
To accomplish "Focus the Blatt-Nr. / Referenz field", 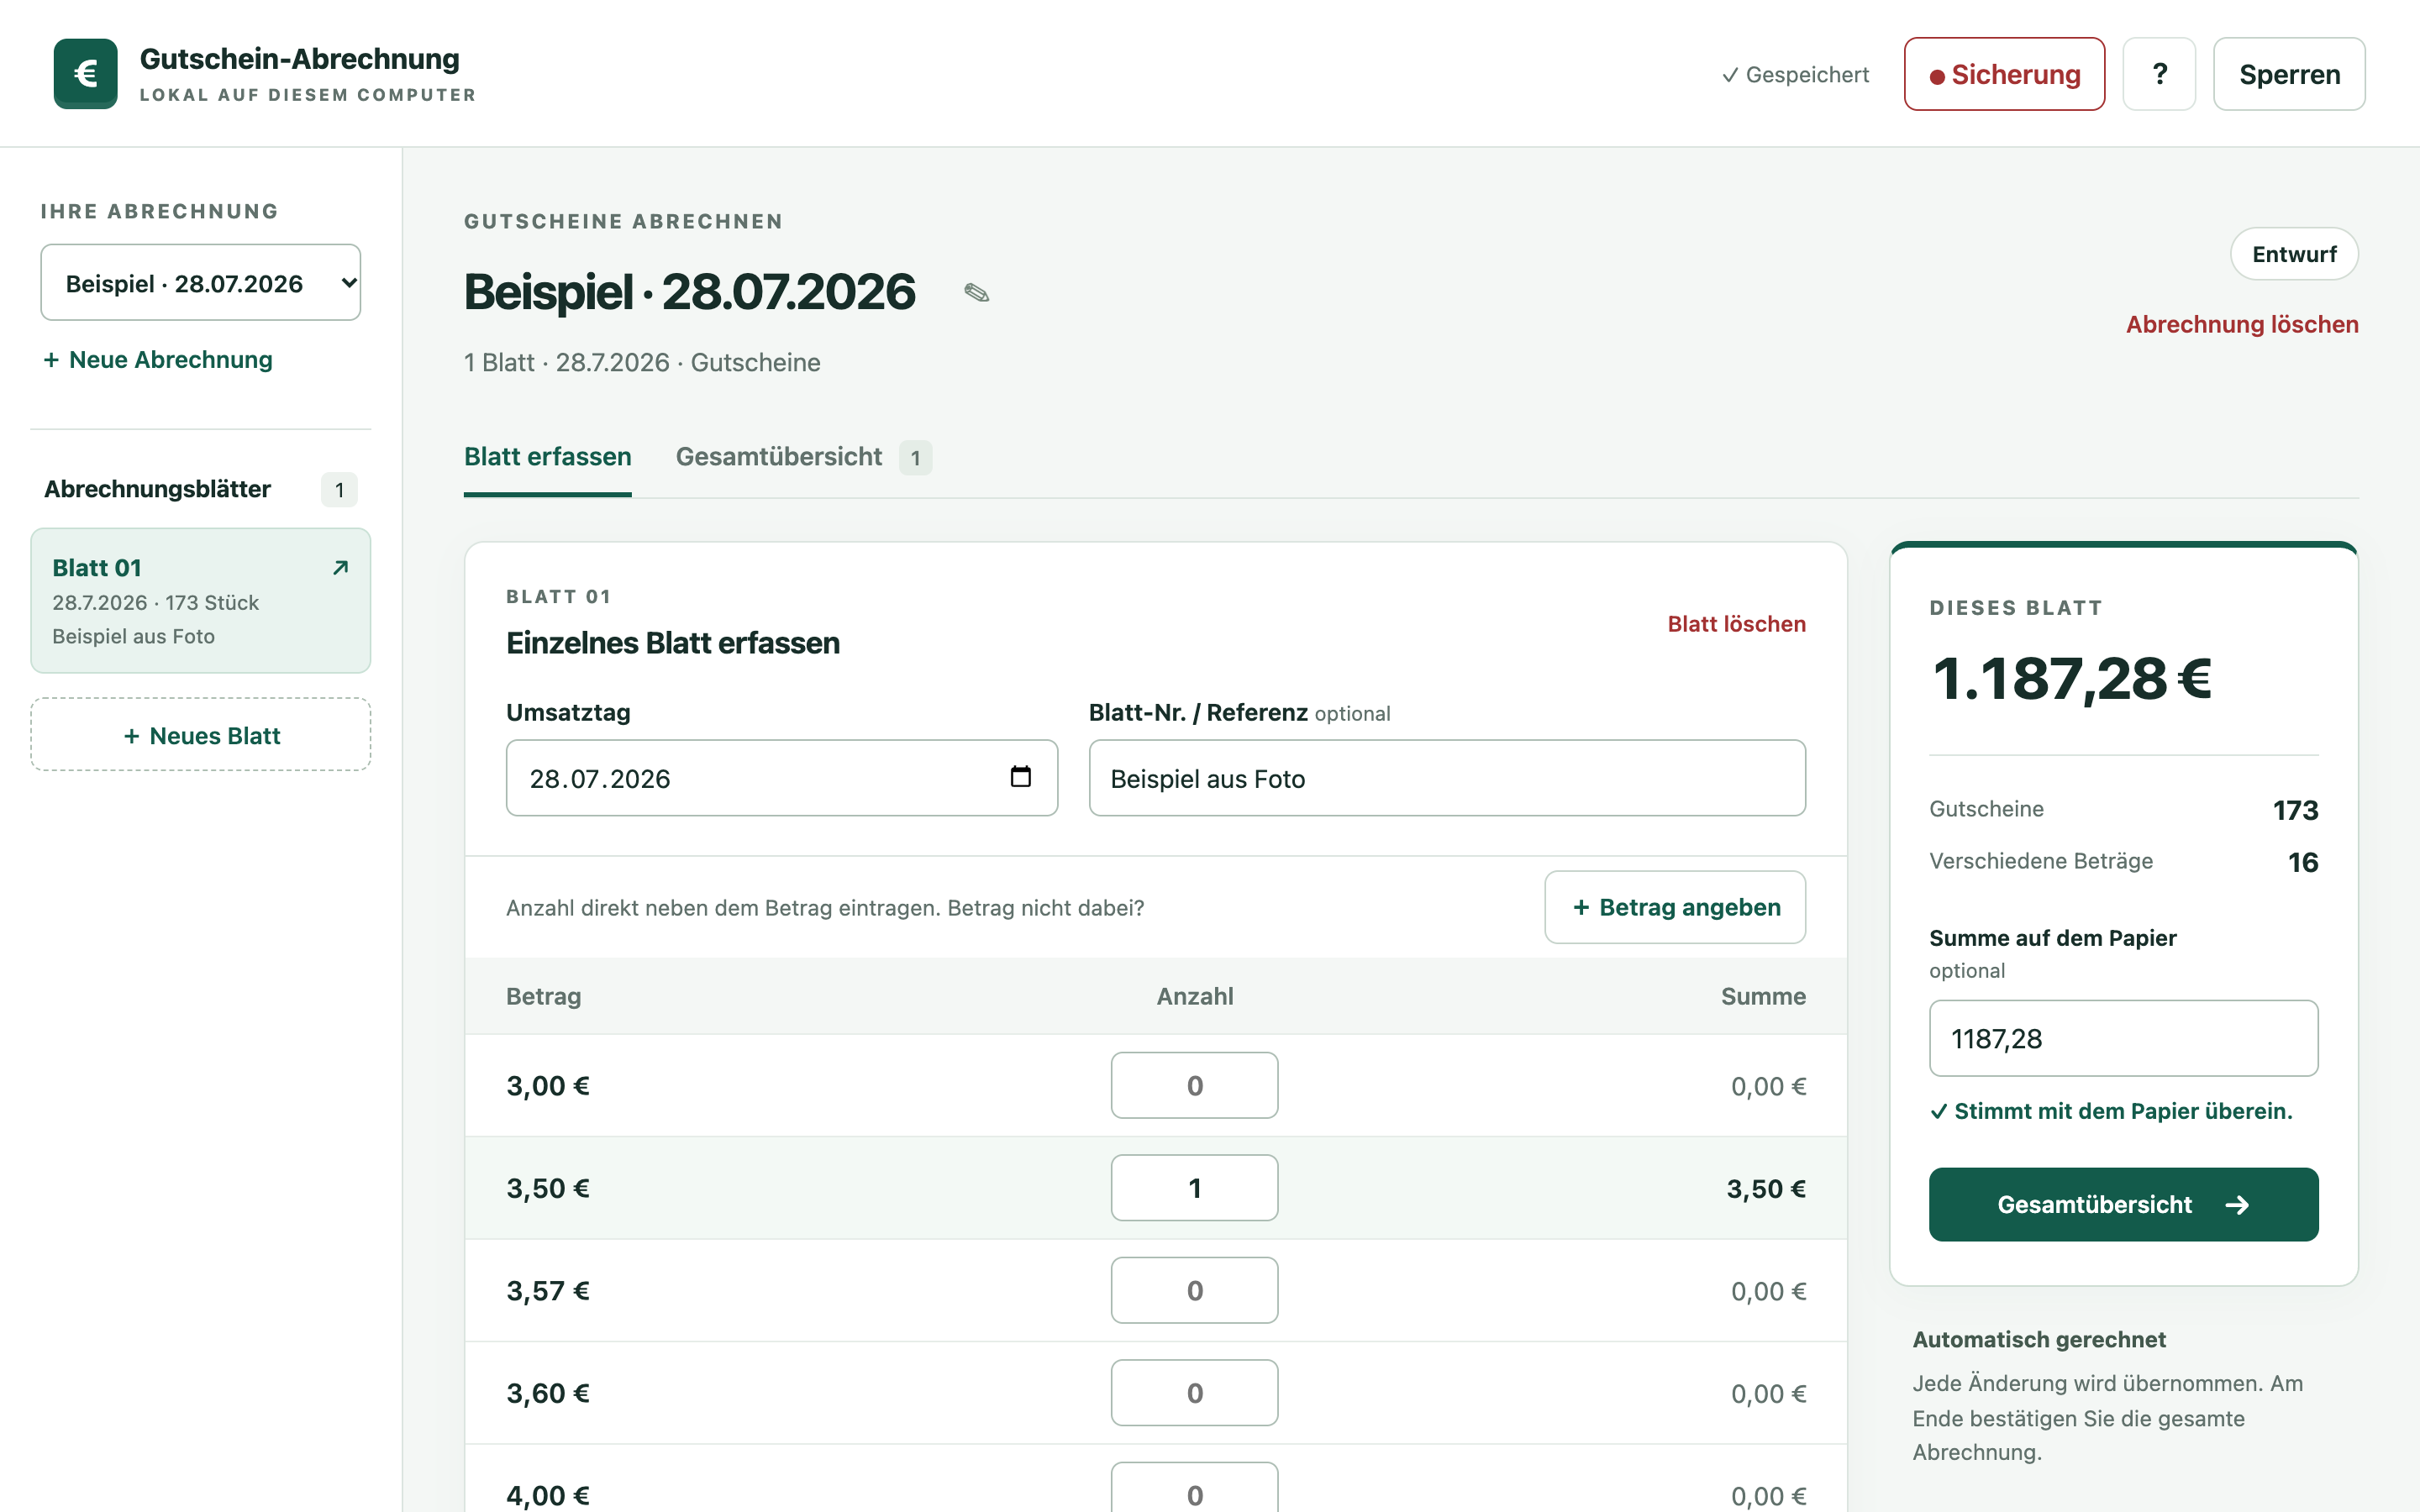I will coord(1447,778).
